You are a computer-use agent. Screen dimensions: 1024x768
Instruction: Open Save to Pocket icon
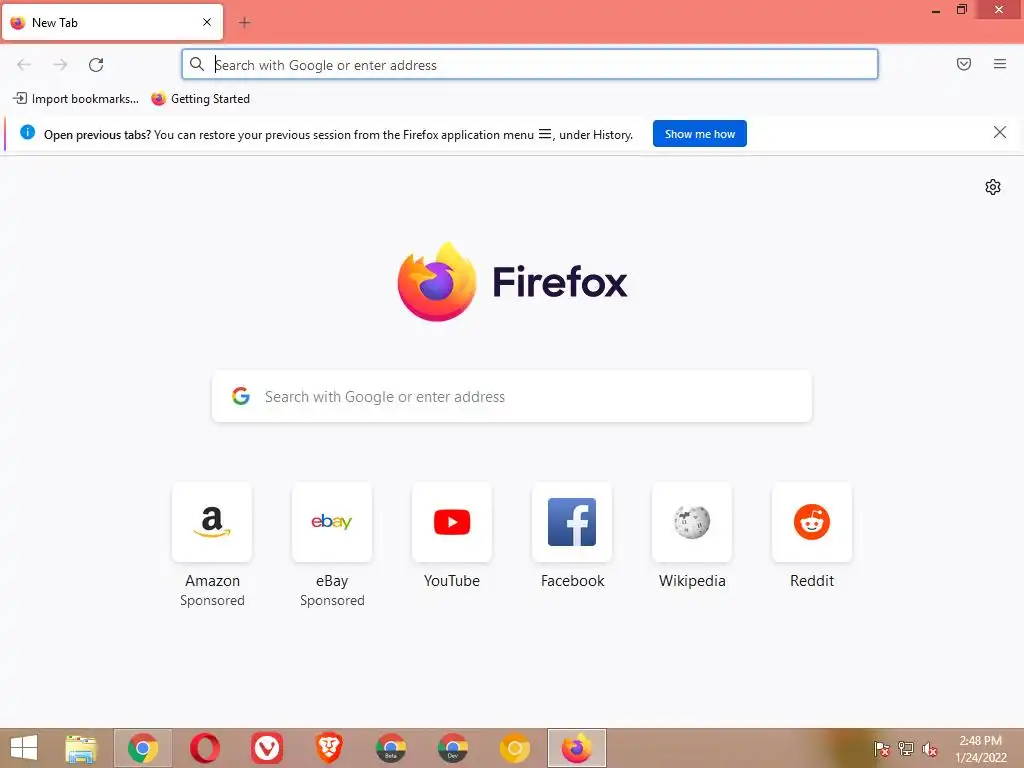pyautogui.click(x=964, y=64)
